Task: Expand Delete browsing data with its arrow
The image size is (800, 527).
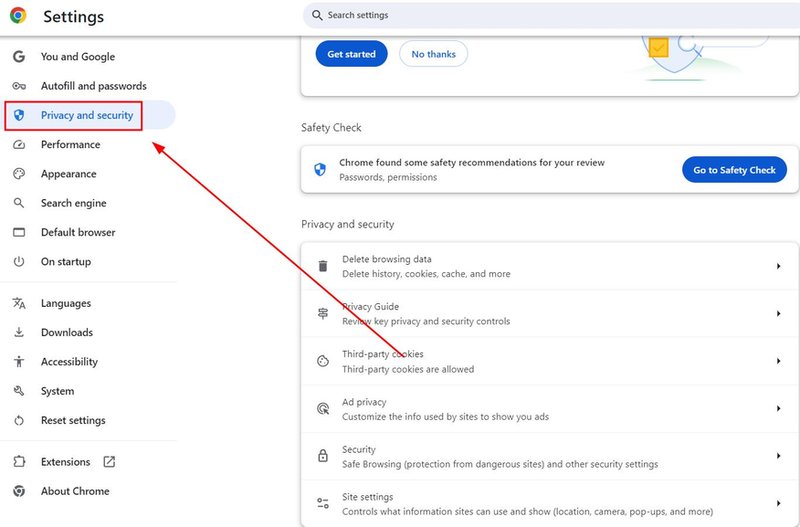Action: (779, 266)
